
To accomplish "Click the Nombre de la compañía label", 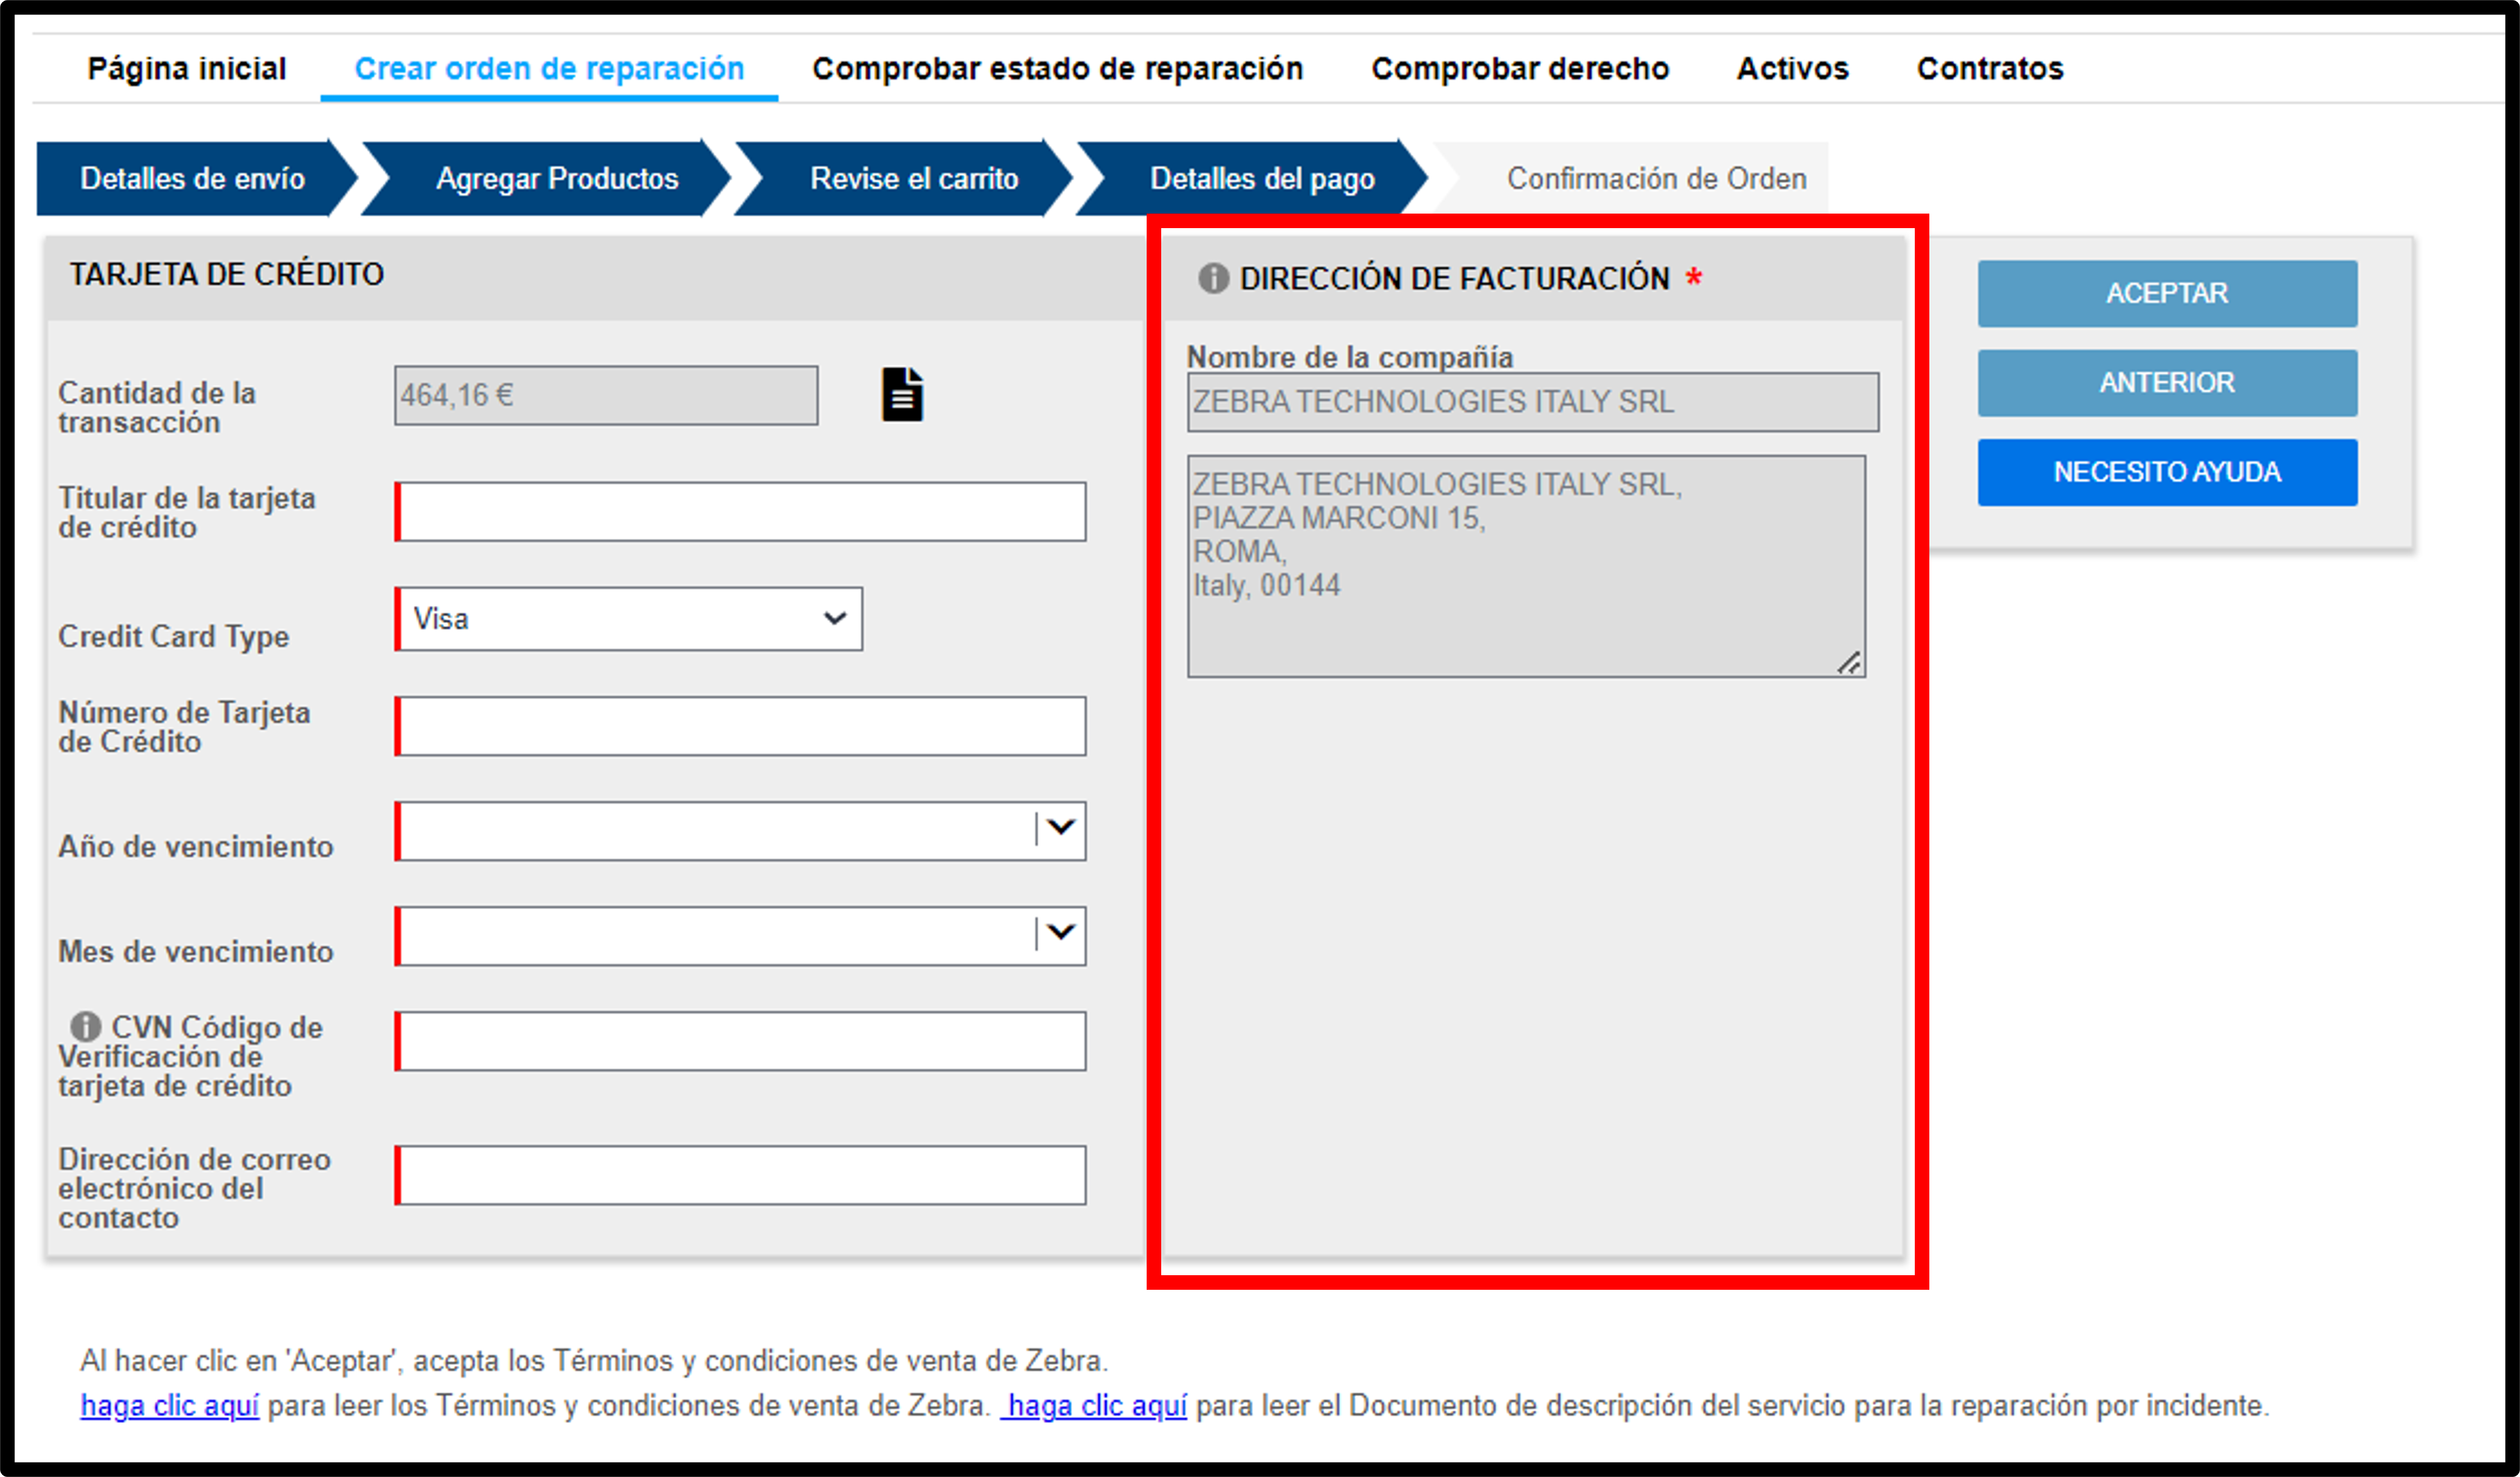I will click(x=1349, y=357).
